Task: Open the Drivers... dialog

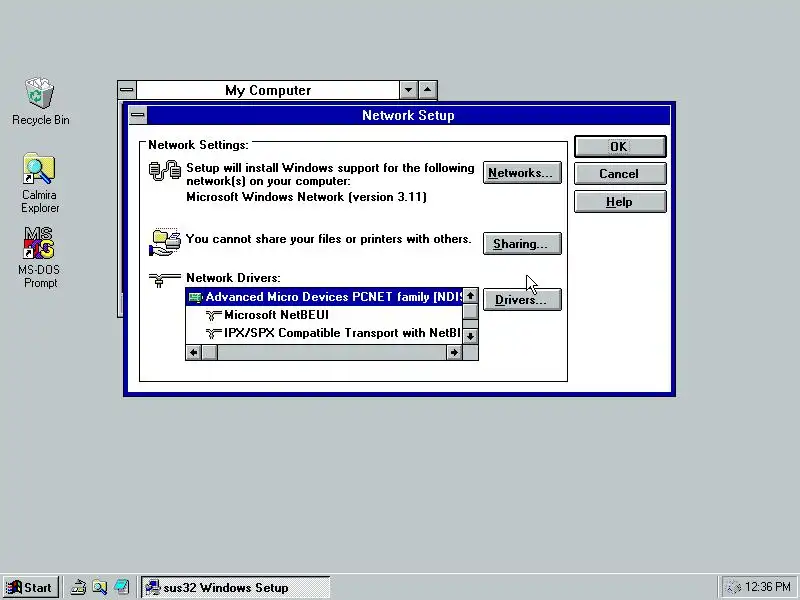Action: pyautogui.click(x=522, y=299)
